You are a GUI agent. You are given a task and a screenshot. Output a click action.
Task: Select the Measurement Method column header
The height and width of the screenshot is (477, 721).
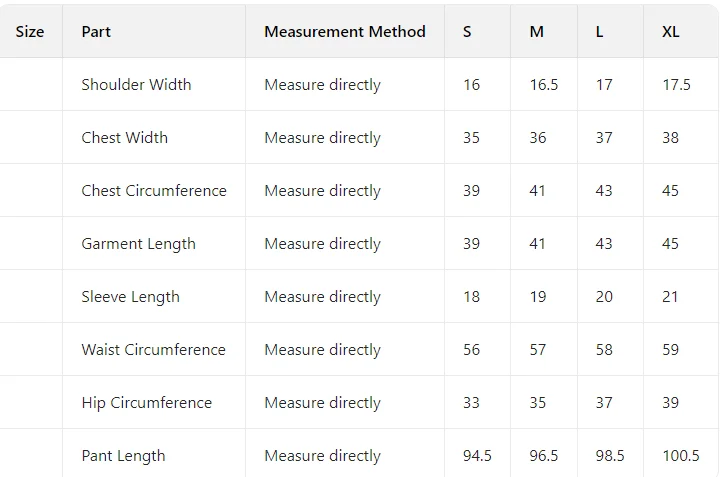(x=344, y=32)
